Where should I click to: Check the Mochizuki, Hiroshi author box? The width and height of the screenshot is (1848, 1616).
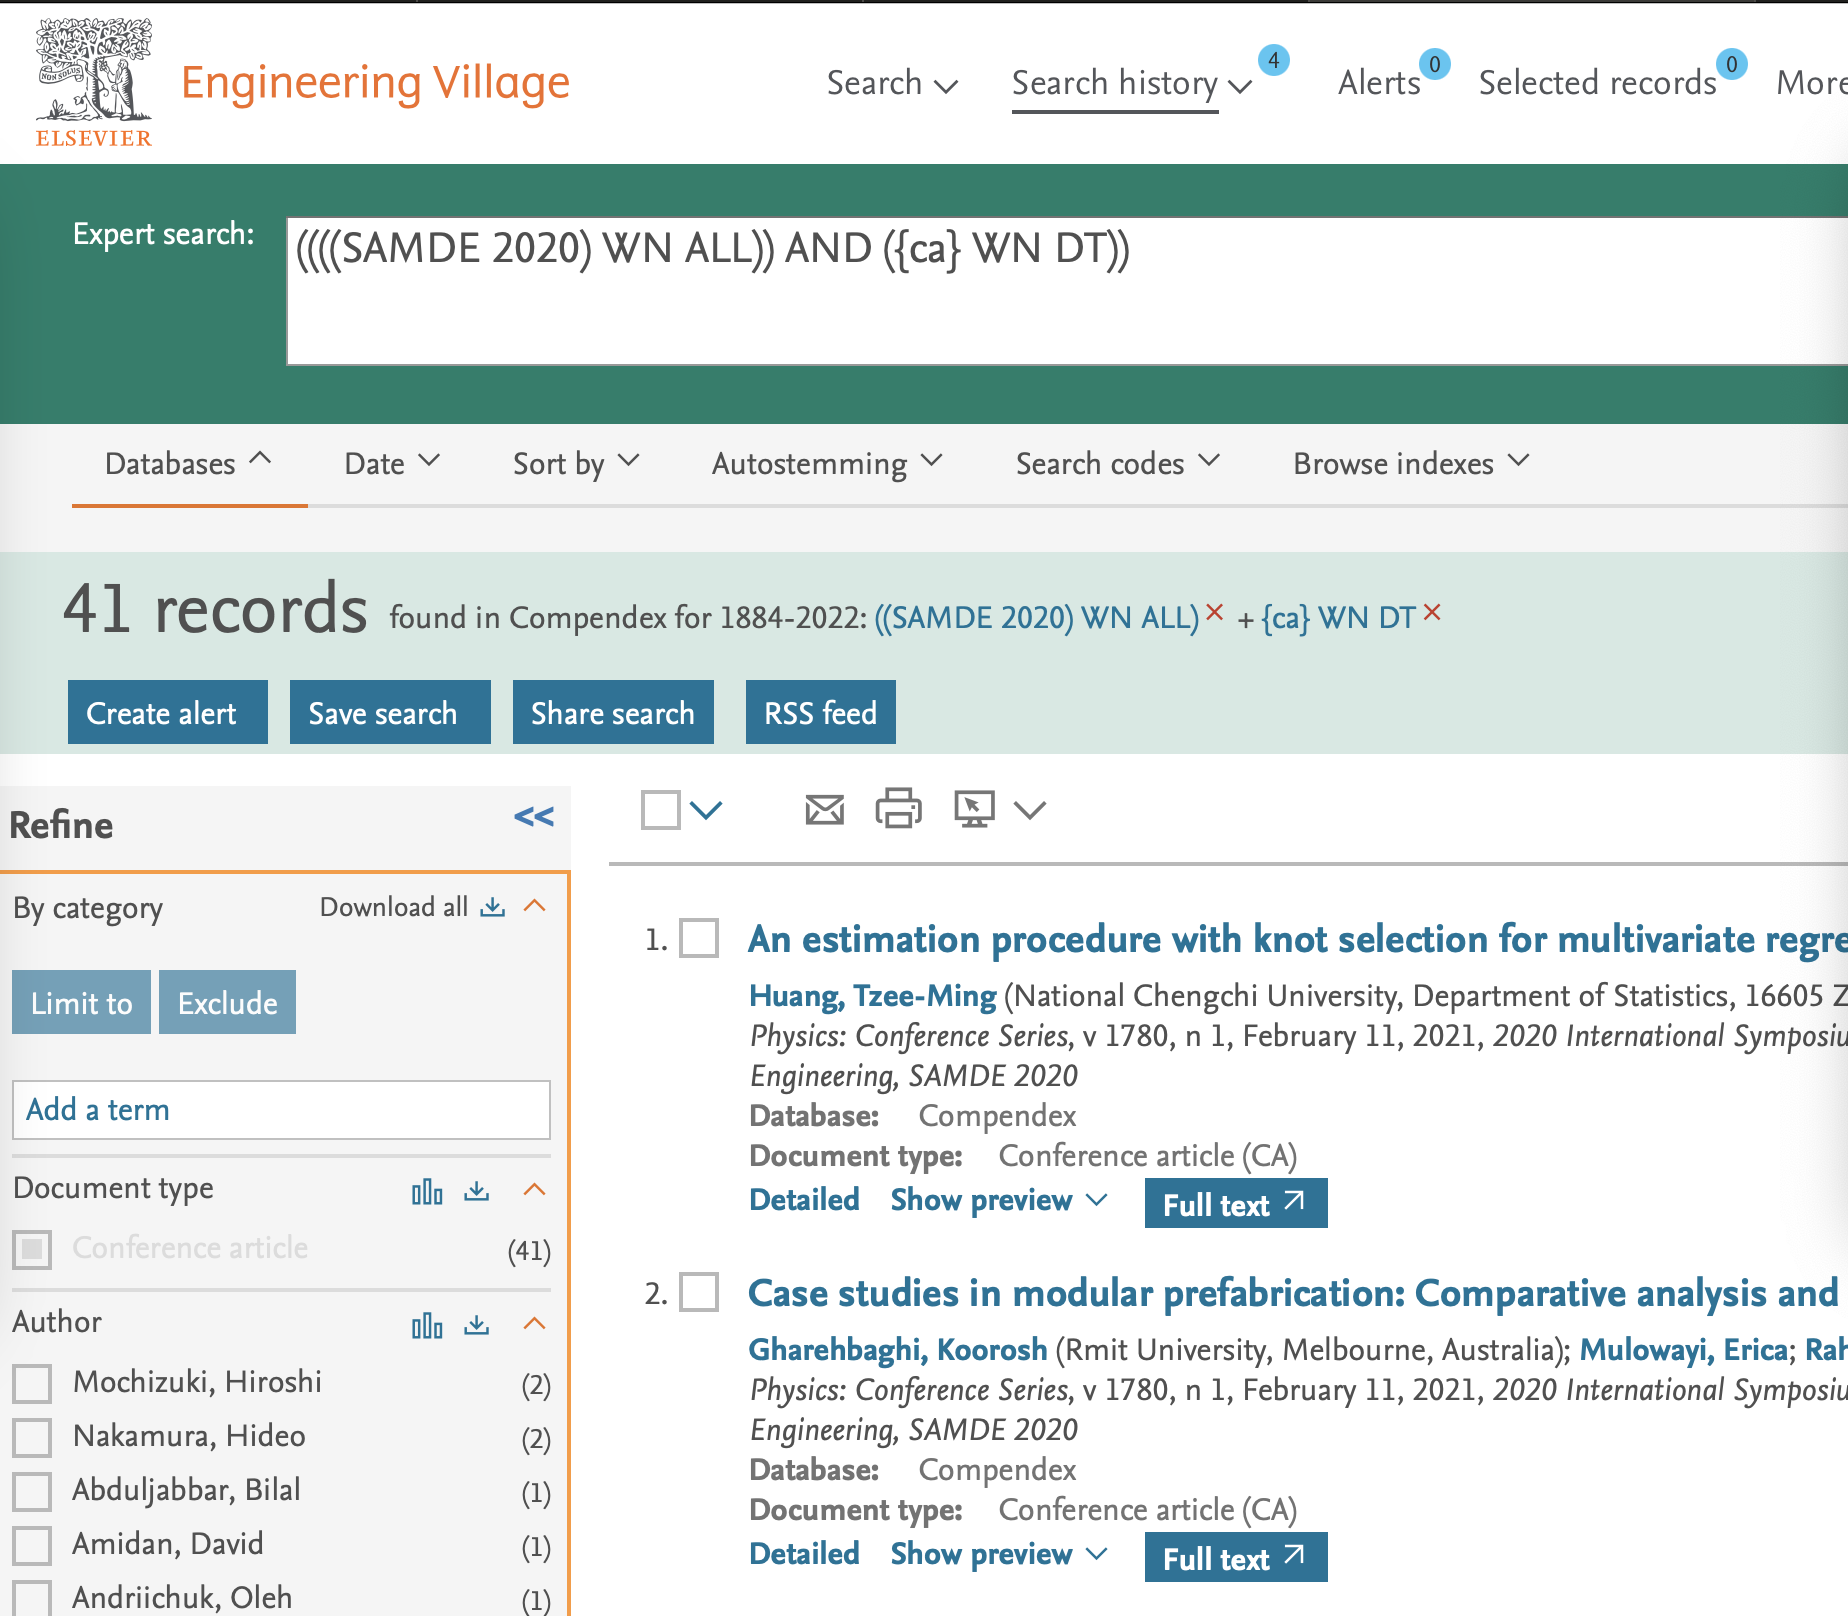tap(32, 1384)
